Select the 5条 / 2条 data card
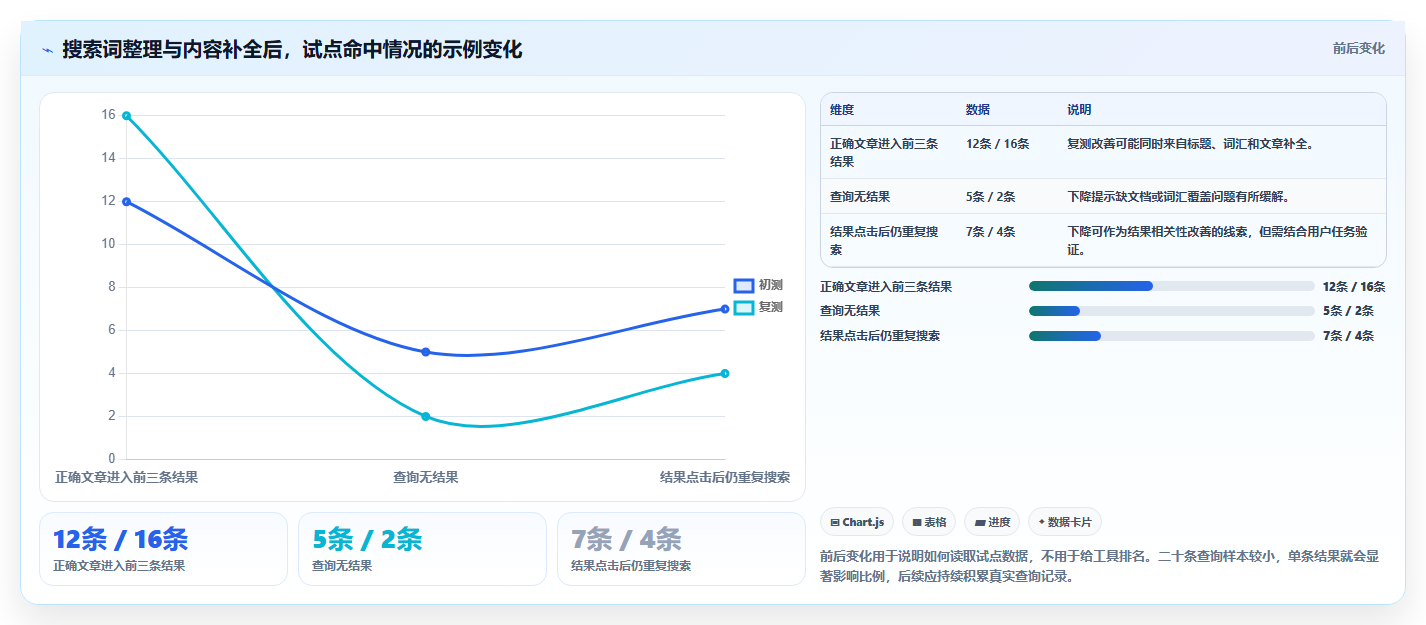The image size is (1426, 625). point(422,549)
